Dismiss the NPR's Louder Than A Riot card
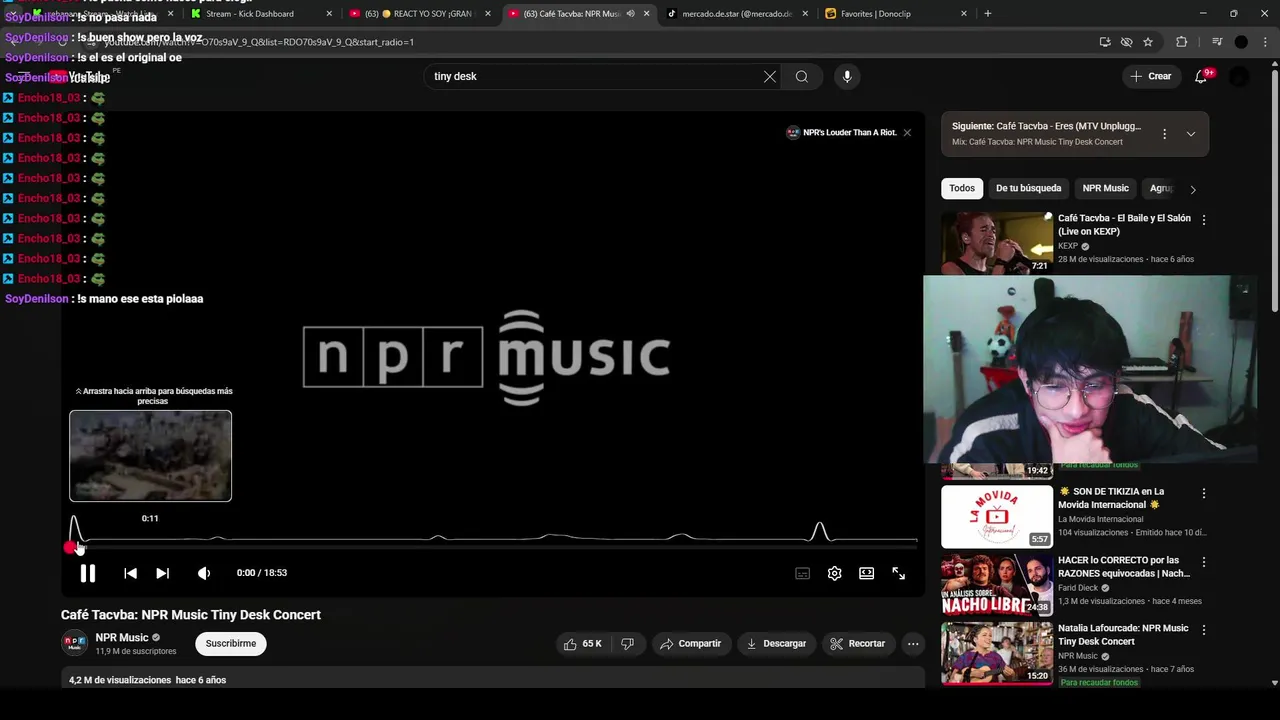 tap(907, 132)
